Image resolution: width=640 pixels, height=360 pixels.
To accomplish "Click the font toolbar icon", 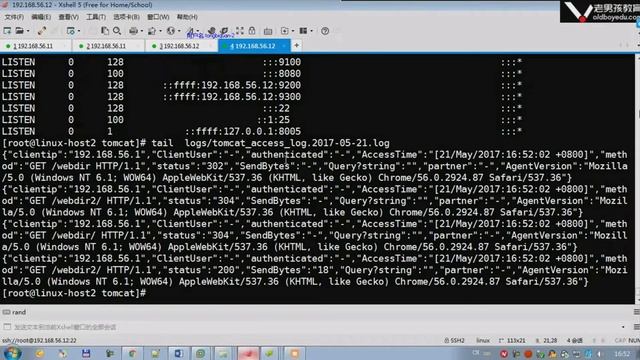I will coord(191,31).
